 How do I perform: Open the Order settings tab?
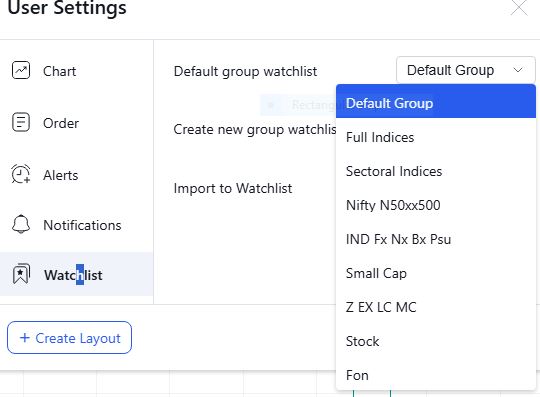pyautogui.click(x=76, y=123)
